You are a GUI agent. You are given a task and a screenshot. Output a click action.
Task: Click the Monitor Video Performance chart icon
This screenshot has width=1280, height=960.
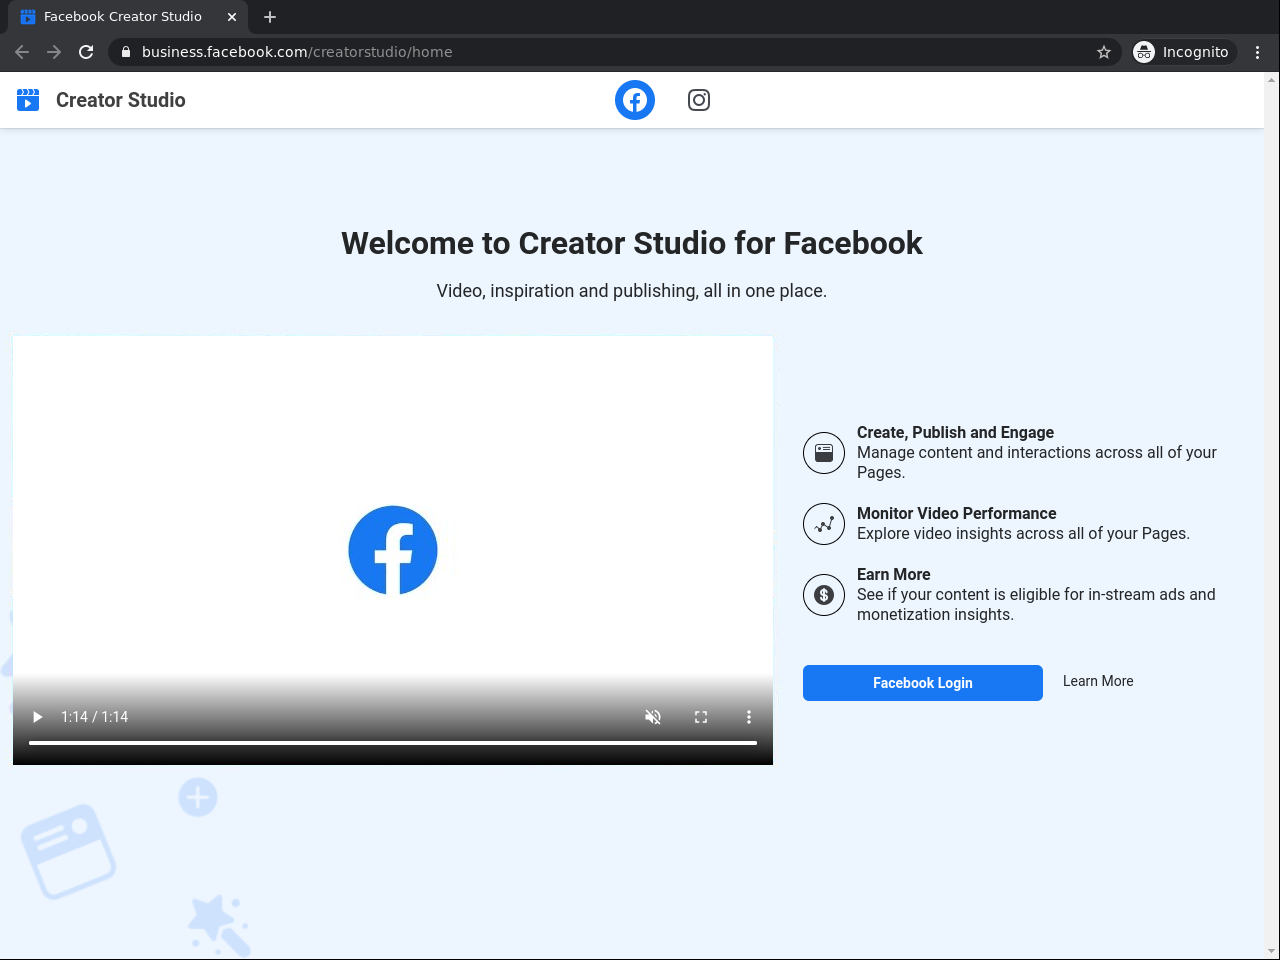click(824, 524)
